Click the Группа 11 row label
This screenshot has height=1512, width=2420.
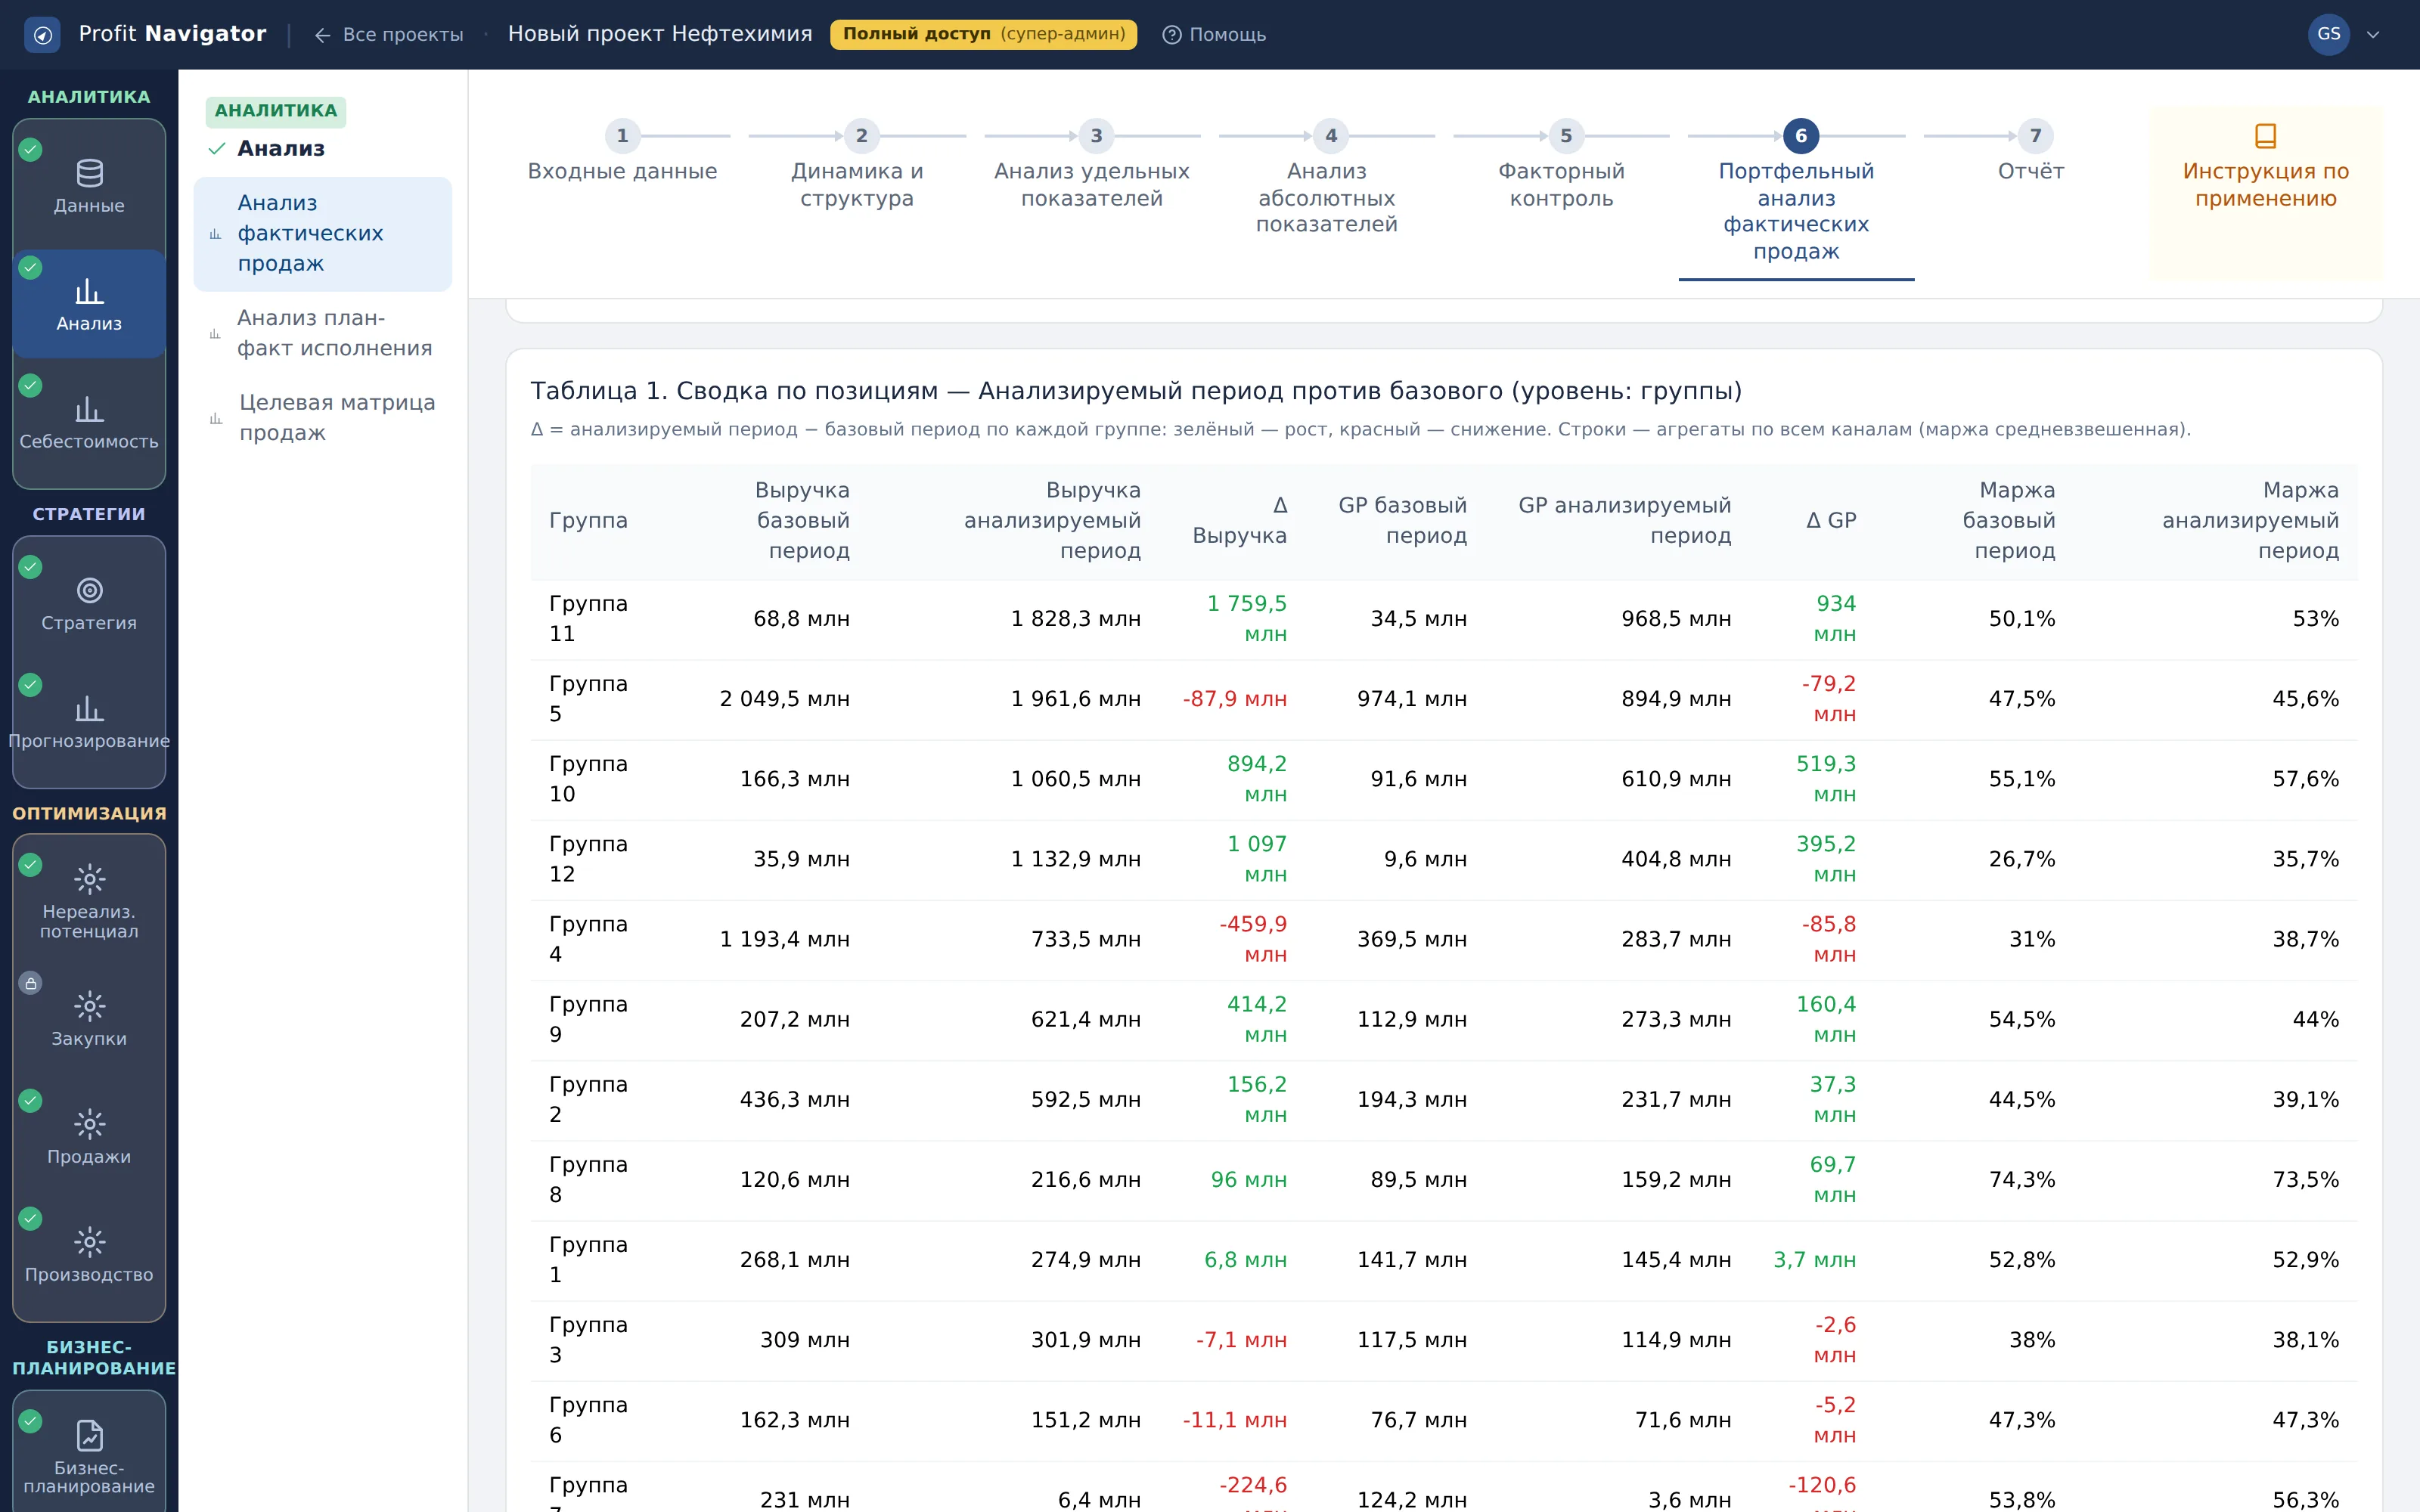pyautogui.click(x=588, y=619)
